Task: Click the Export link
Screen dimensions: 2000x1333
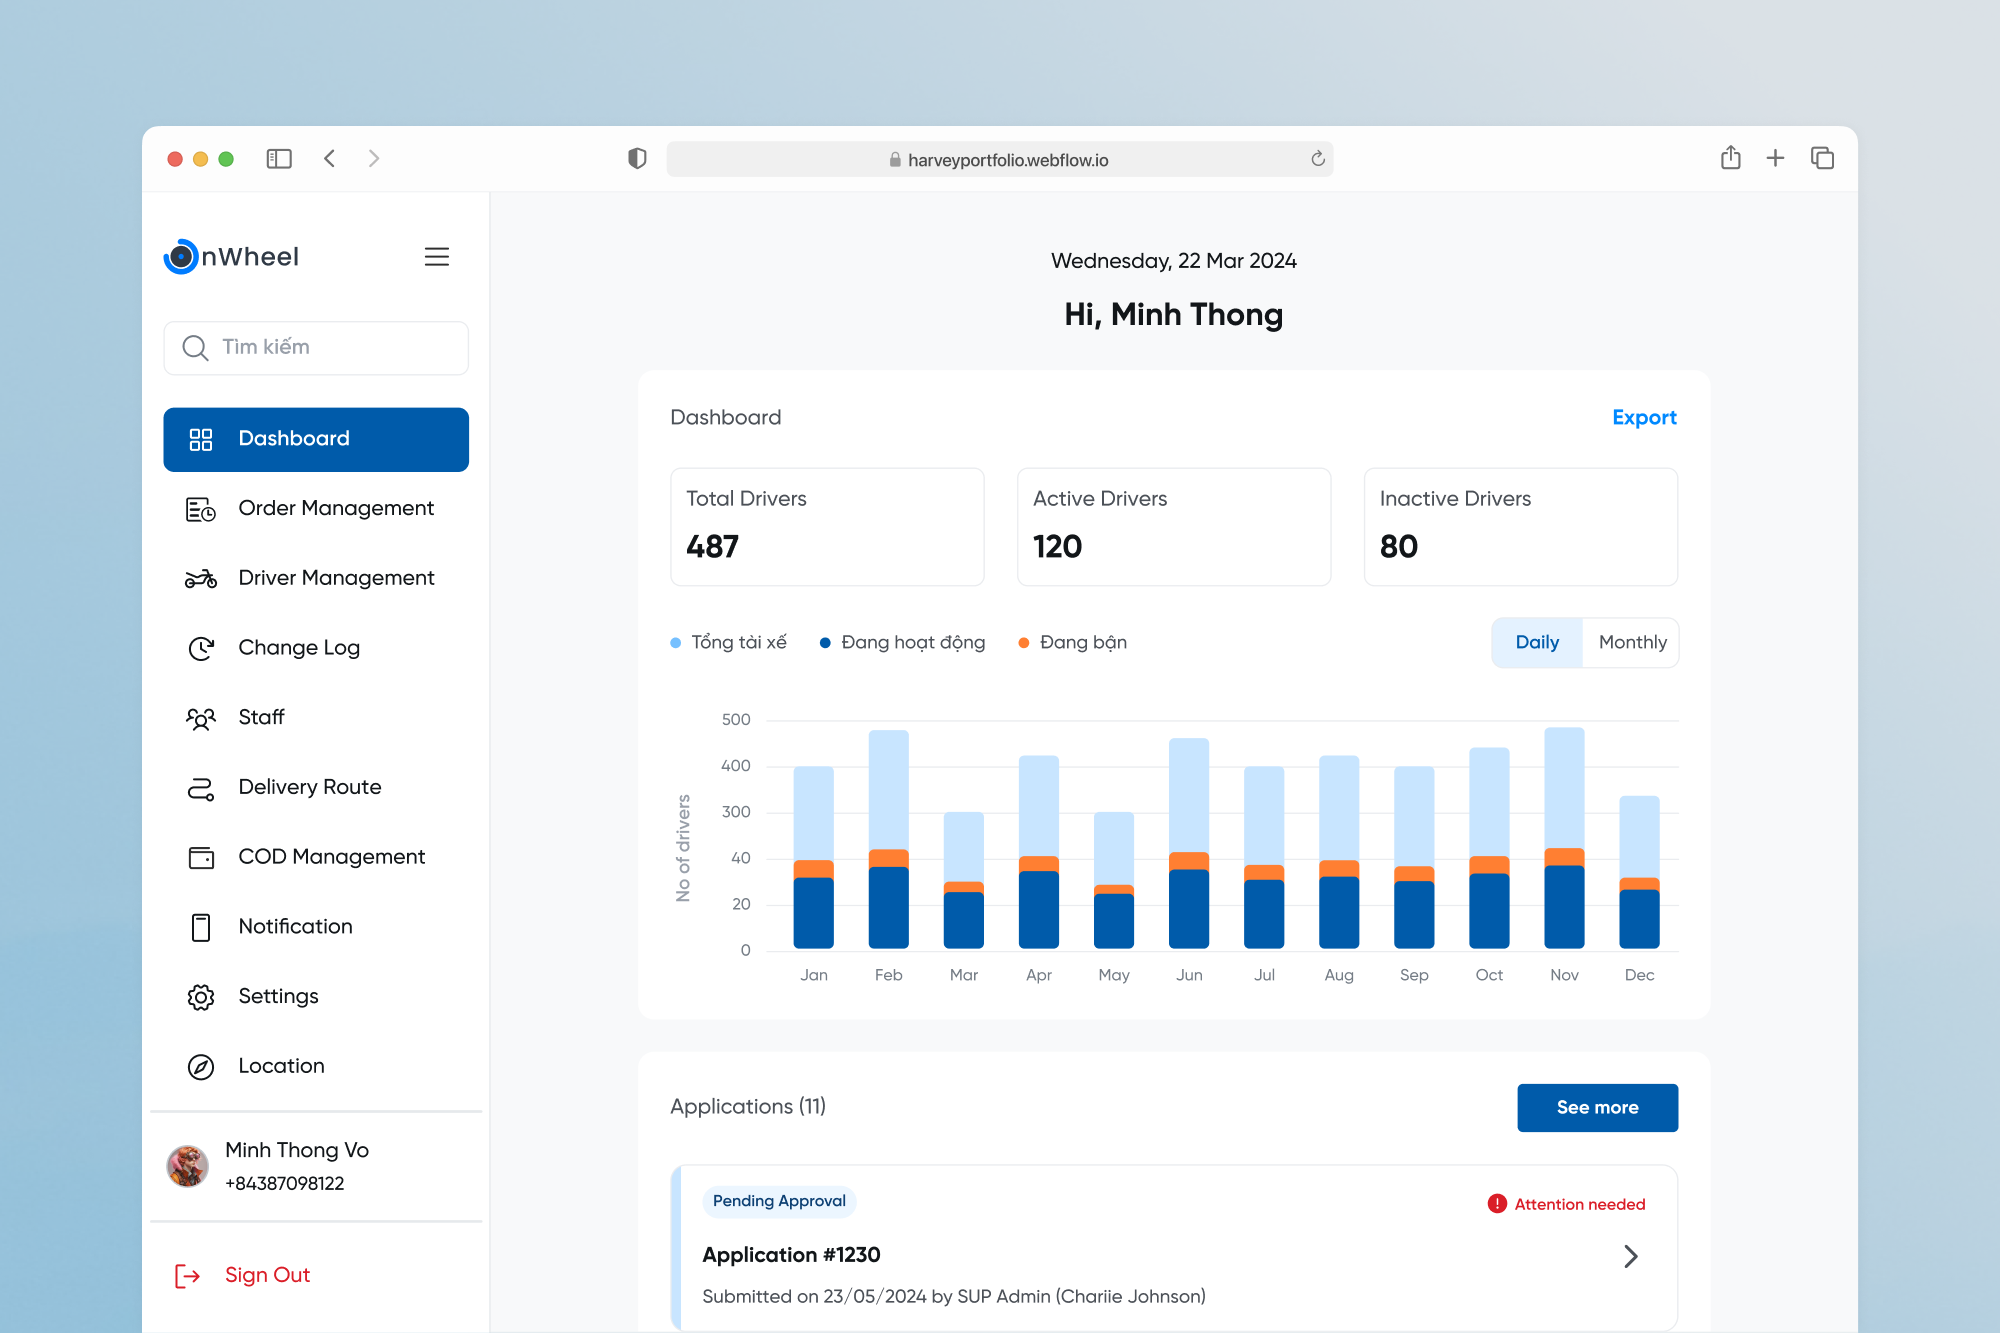Action: 1643,418
